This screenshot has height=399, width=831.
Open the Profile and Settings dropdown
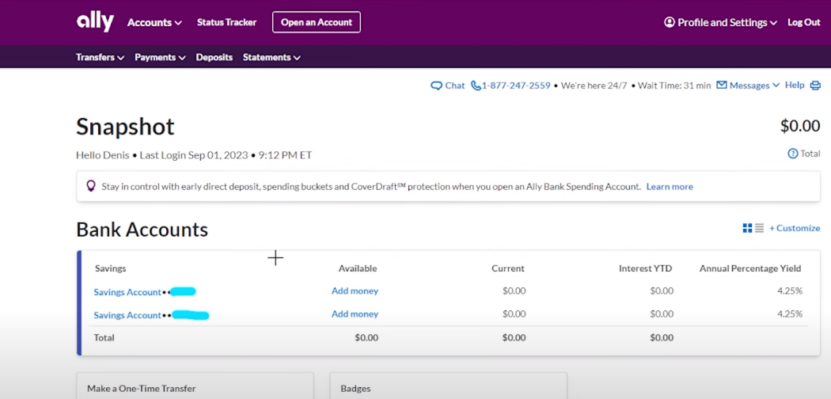point(721,22)
